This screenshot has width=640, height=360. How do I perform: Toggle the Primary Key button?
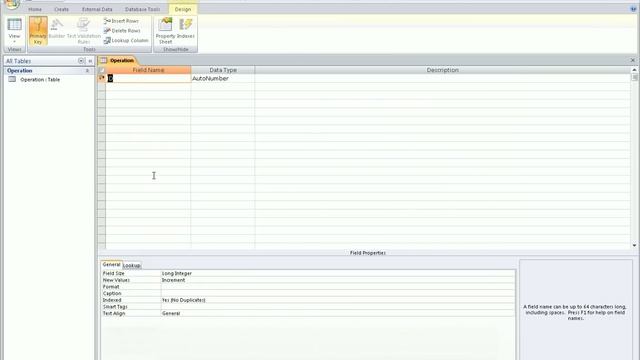click(x=38, y=31)
